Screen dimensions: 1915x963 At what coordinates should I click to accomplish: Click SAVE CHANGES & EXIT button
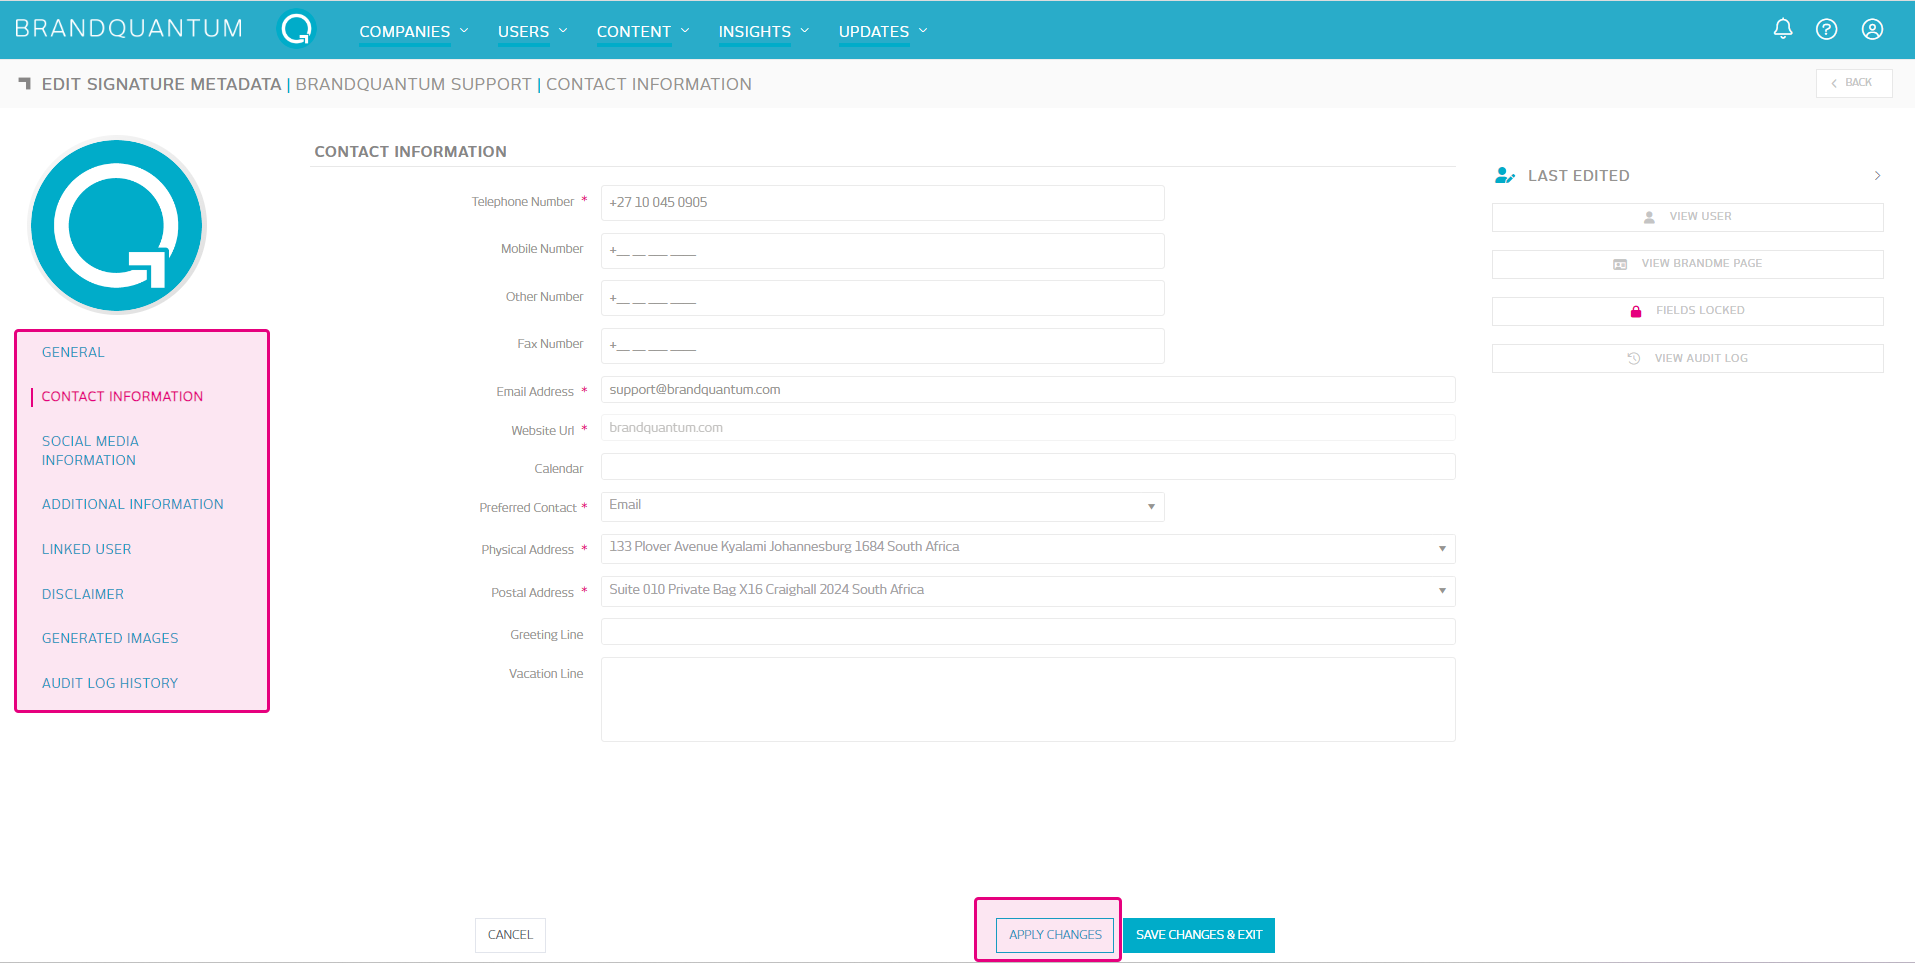click(1199, 935)
